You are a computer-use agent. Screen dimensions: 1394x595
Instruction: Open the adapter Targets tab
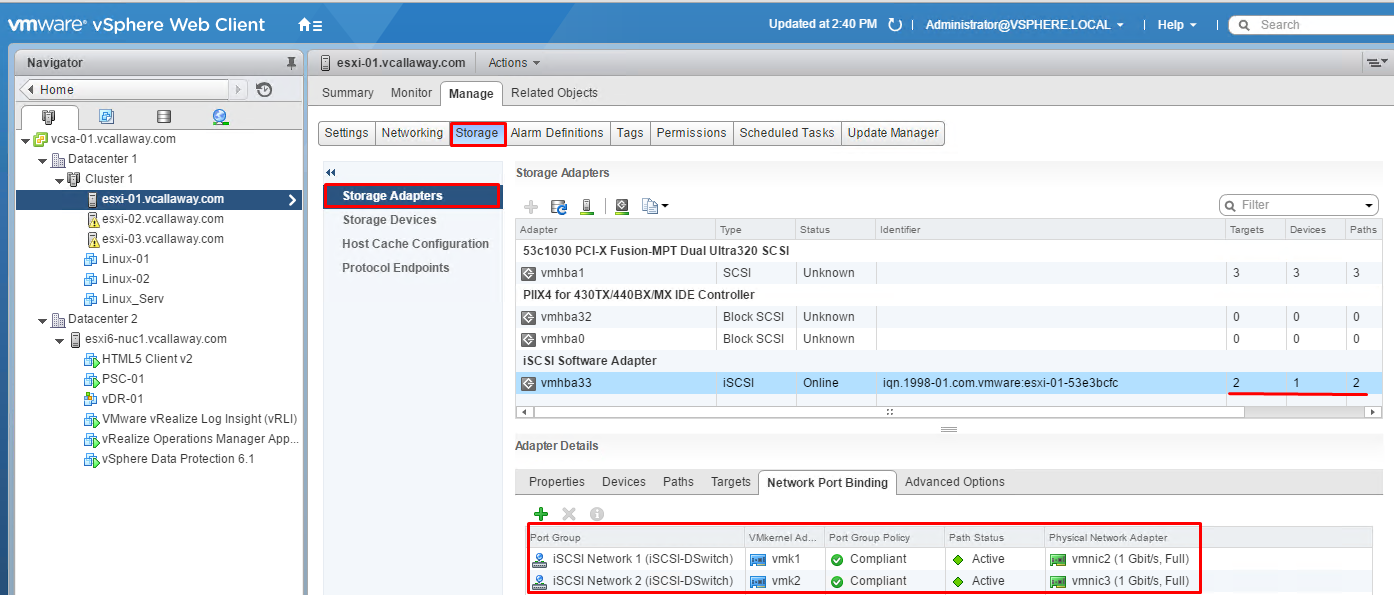[x=731, y=482]
